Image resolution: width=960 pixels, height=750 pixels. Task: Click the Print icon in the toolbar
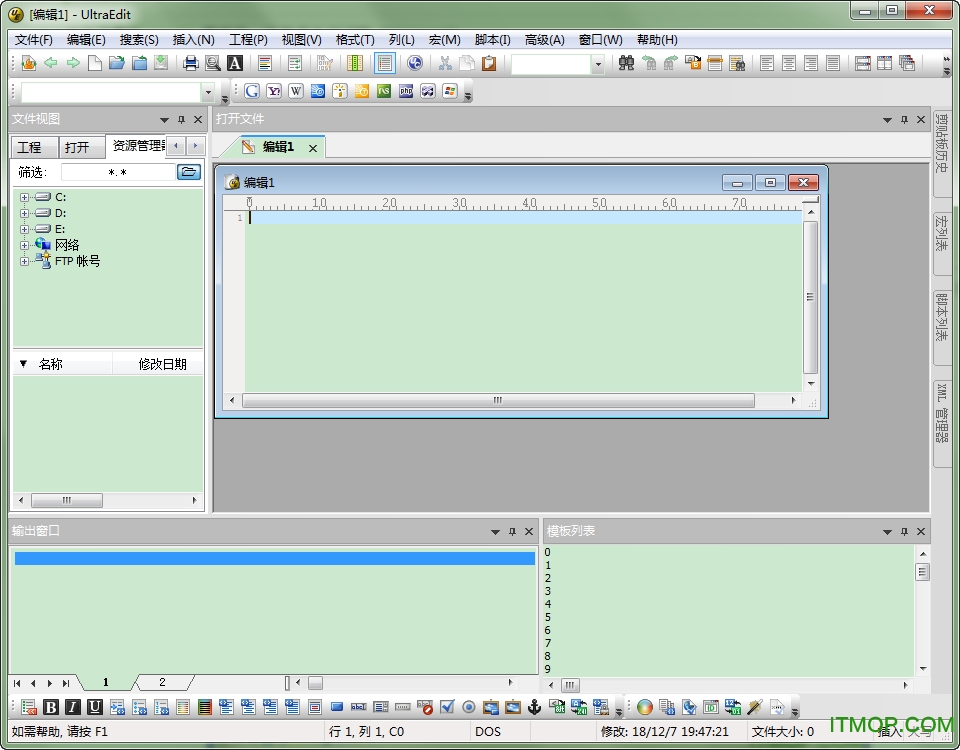click(190, 63)
